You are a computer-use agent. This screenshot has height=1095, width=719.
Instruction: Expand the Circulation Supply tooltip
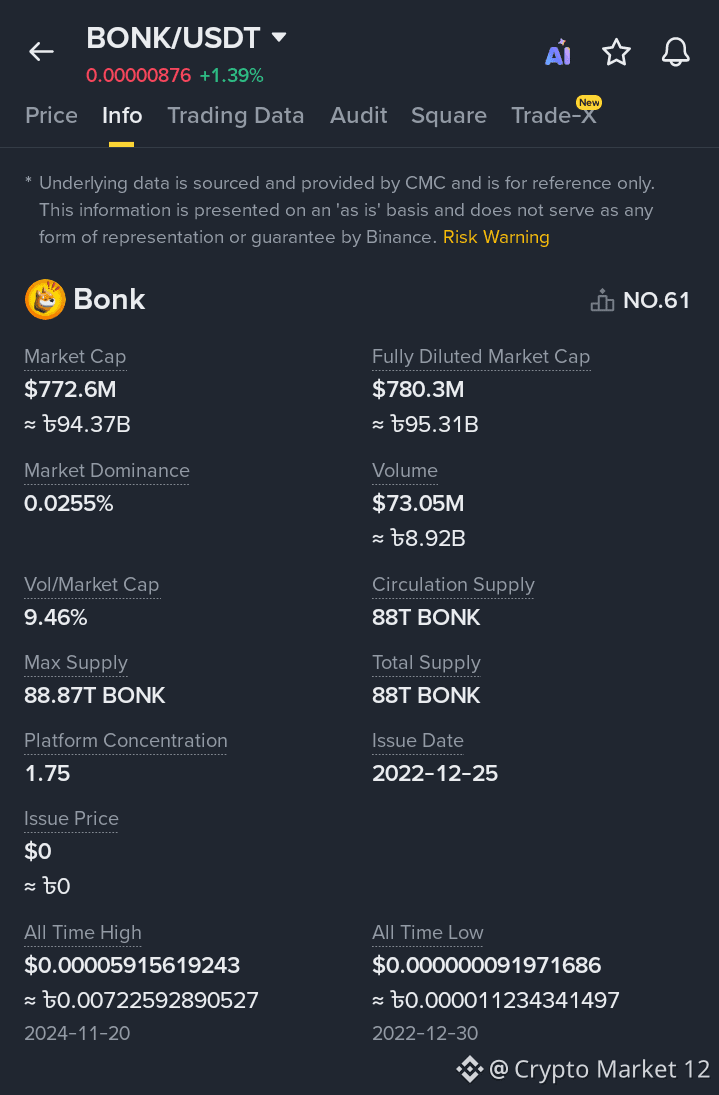pos(453,584)
